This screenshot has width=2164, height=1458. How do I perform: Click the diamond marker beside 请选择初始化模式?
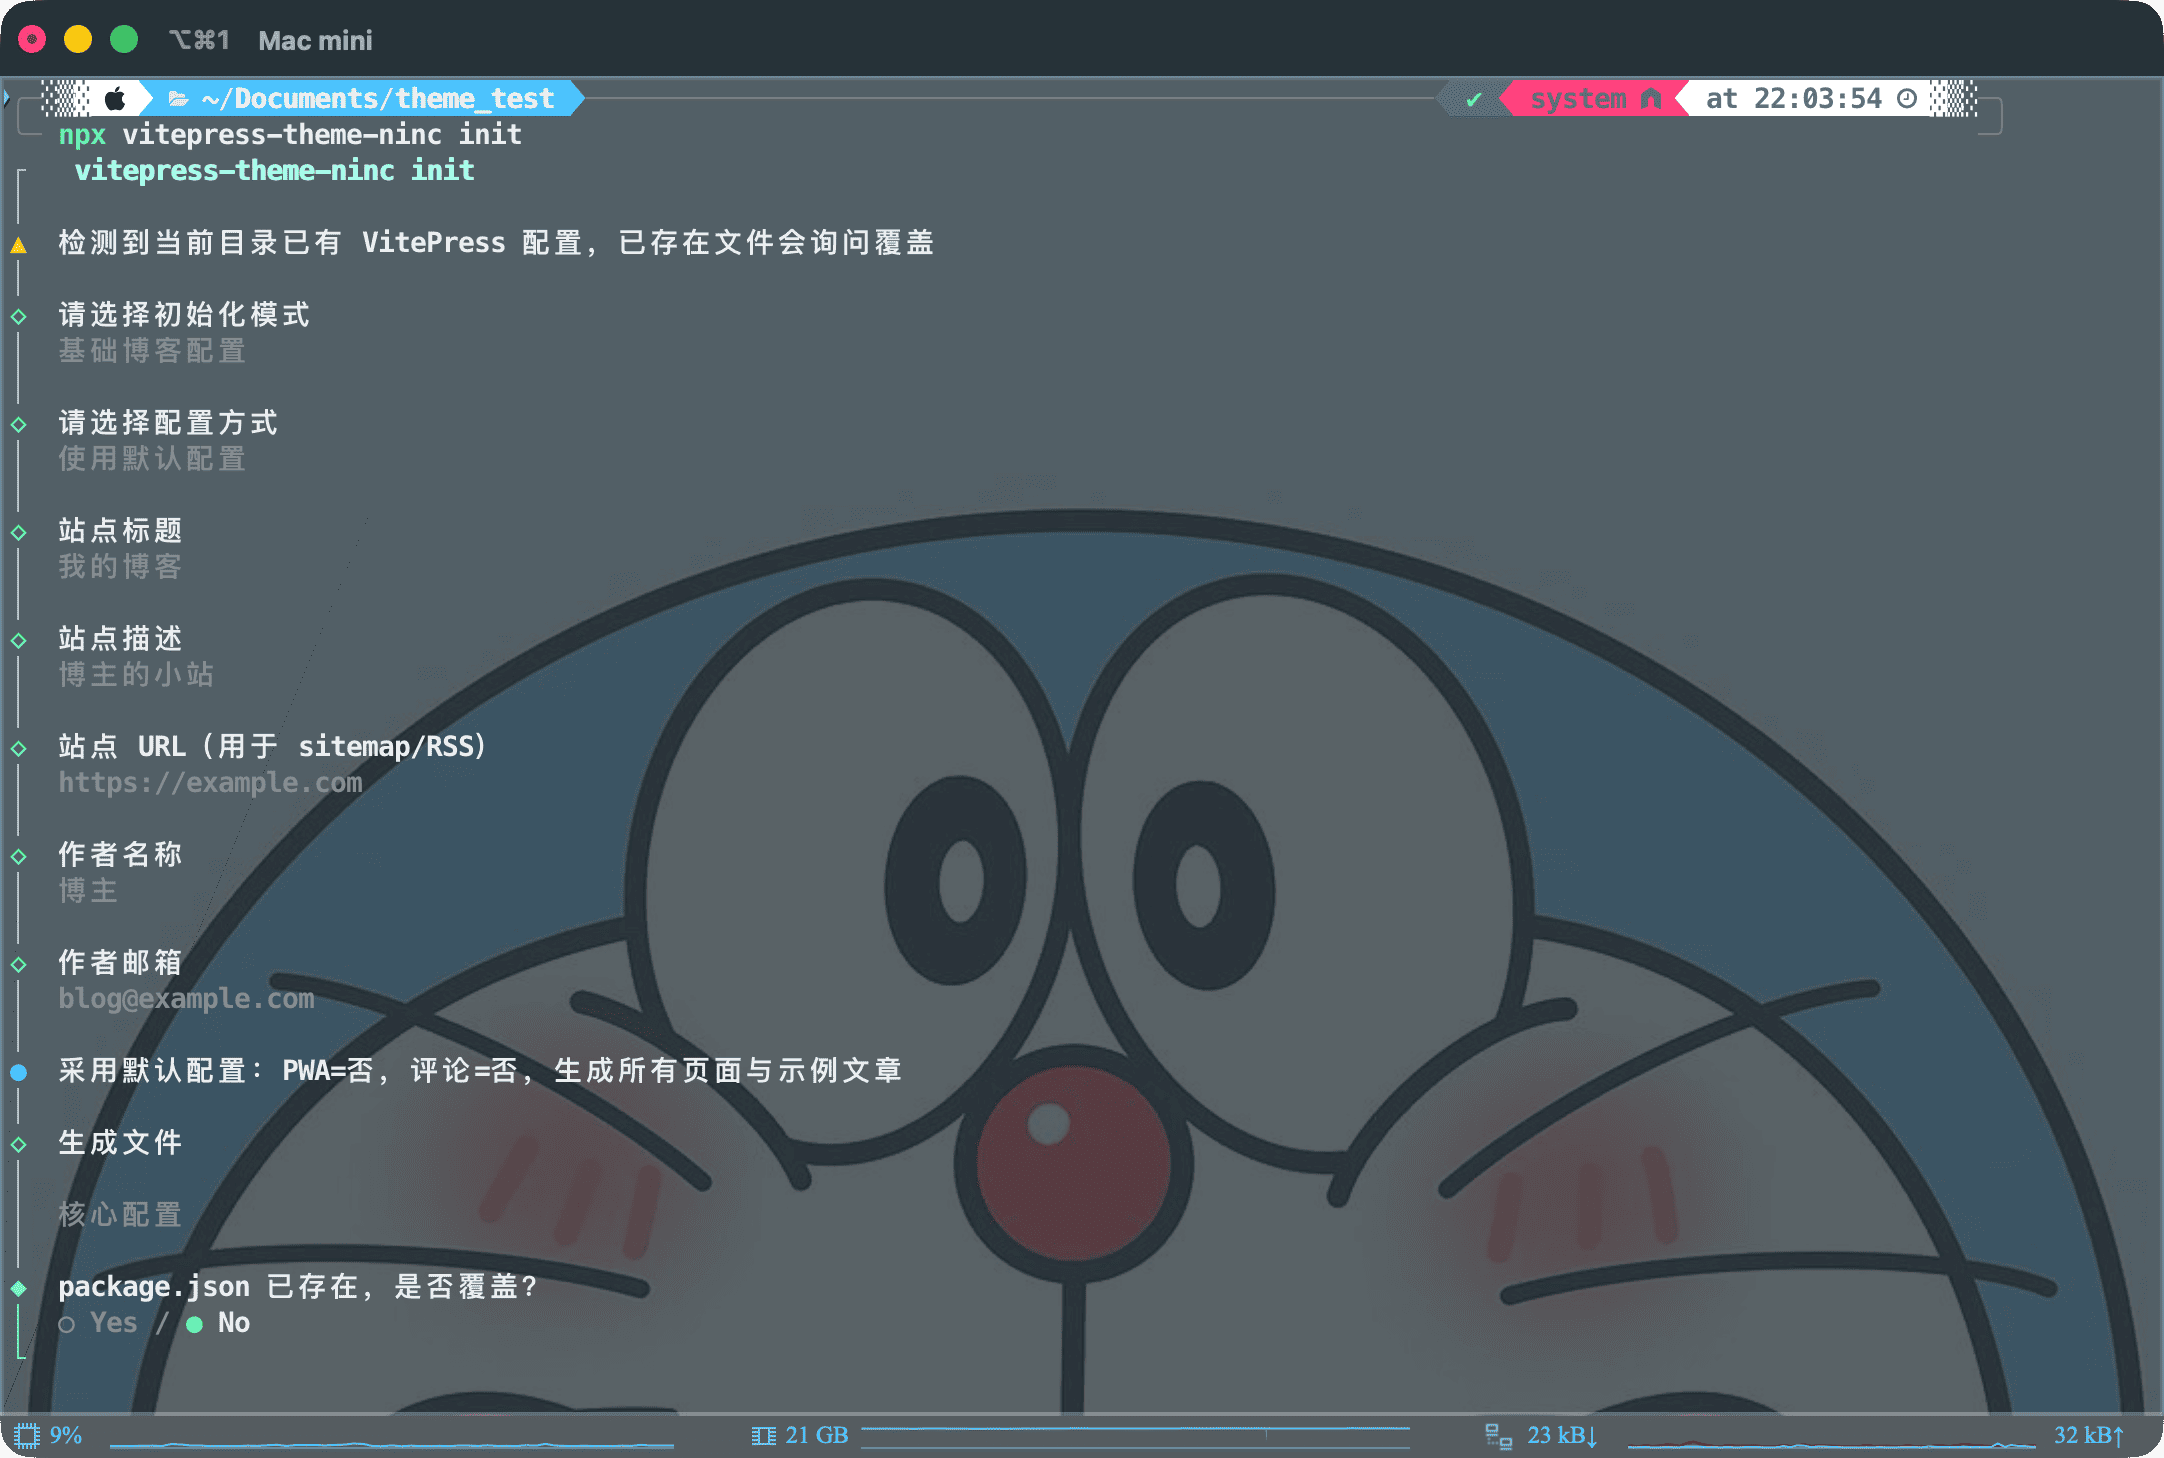click(x=18, y=317)
